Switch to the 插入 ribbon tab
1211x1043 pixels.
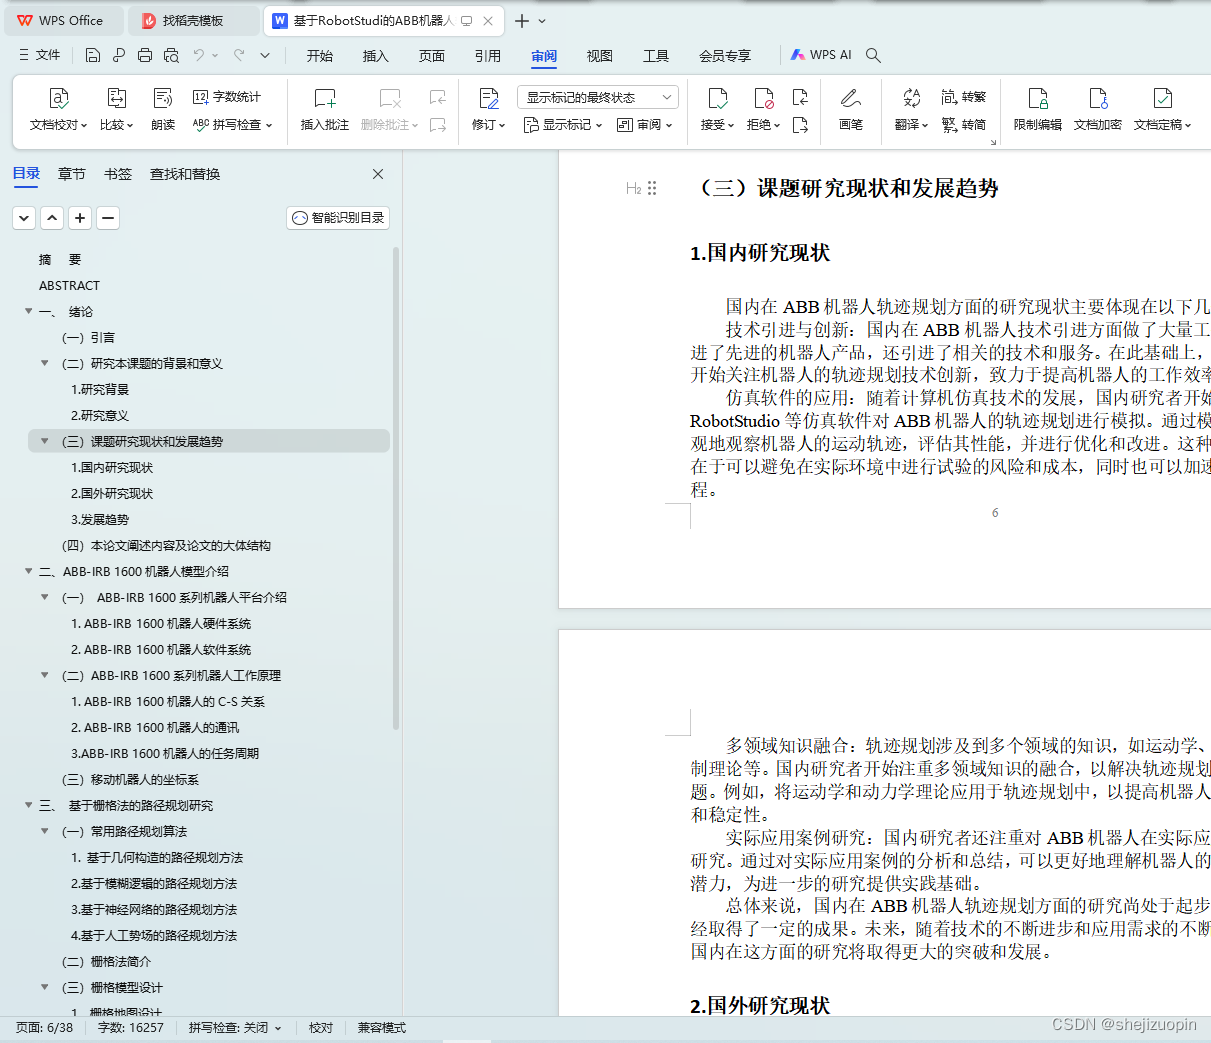pyautogui.click(x=376, y=56)
